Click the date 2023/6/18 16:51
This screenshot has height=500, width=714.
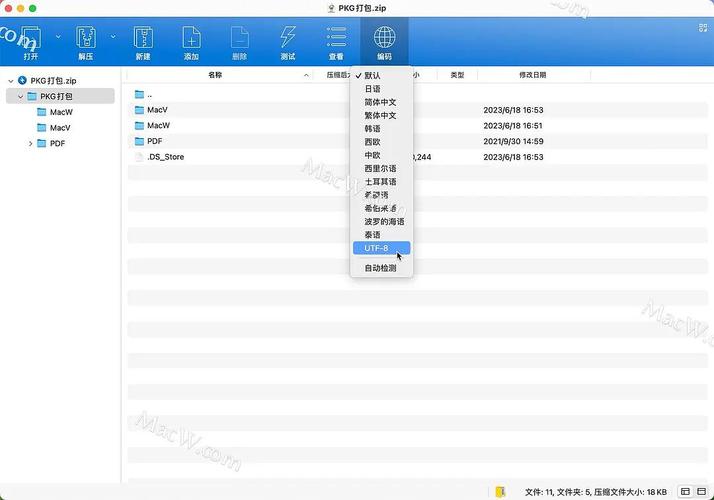(x=513, y=126)
